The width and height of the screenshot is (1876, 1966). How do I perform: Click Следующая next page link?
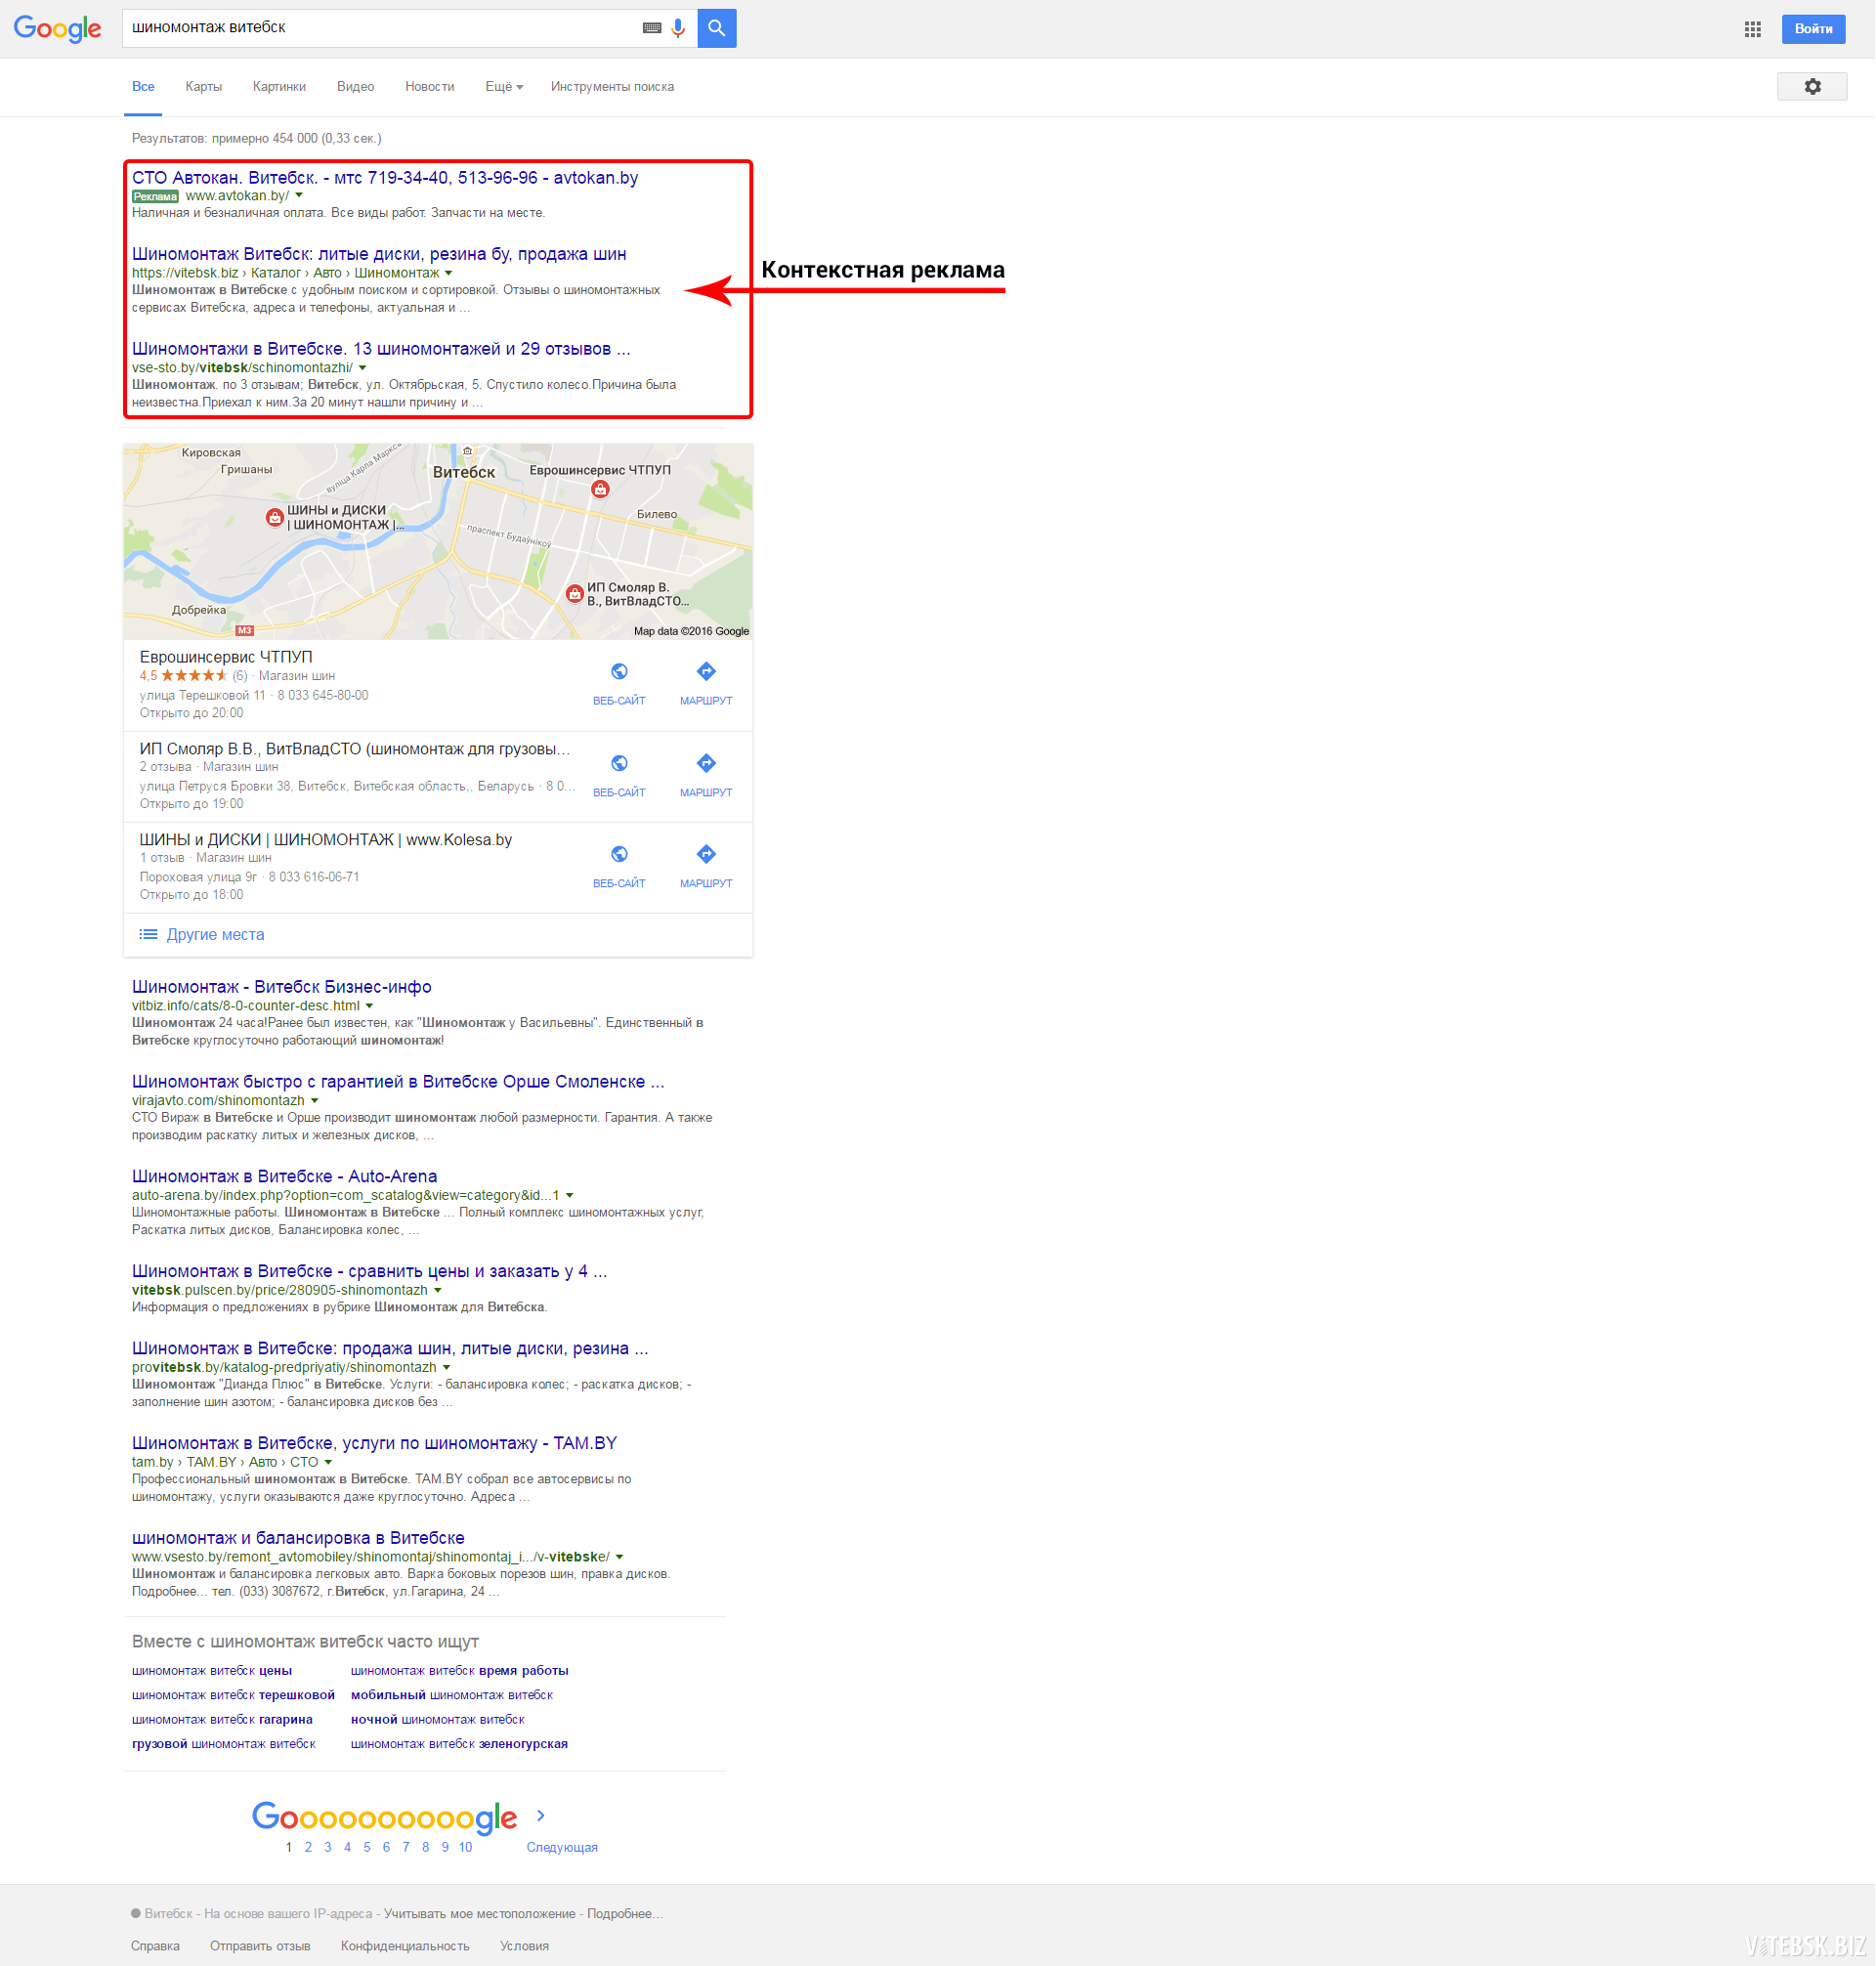click(x=562, y=1848)
